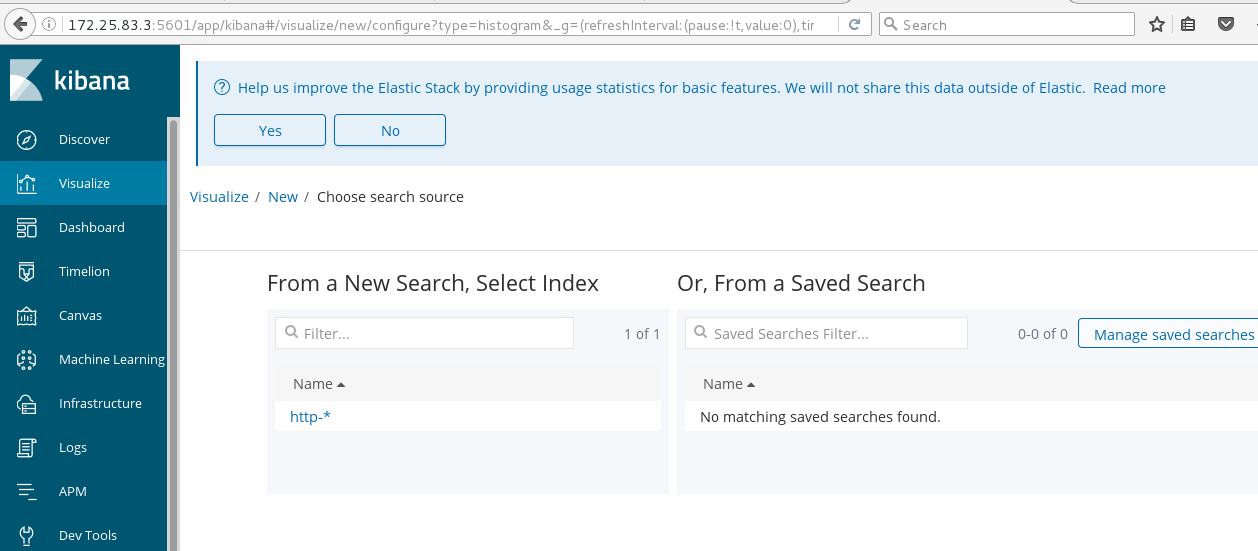Focus the index Filter input field
This screenshot has width=1258, height=551.
425,333
